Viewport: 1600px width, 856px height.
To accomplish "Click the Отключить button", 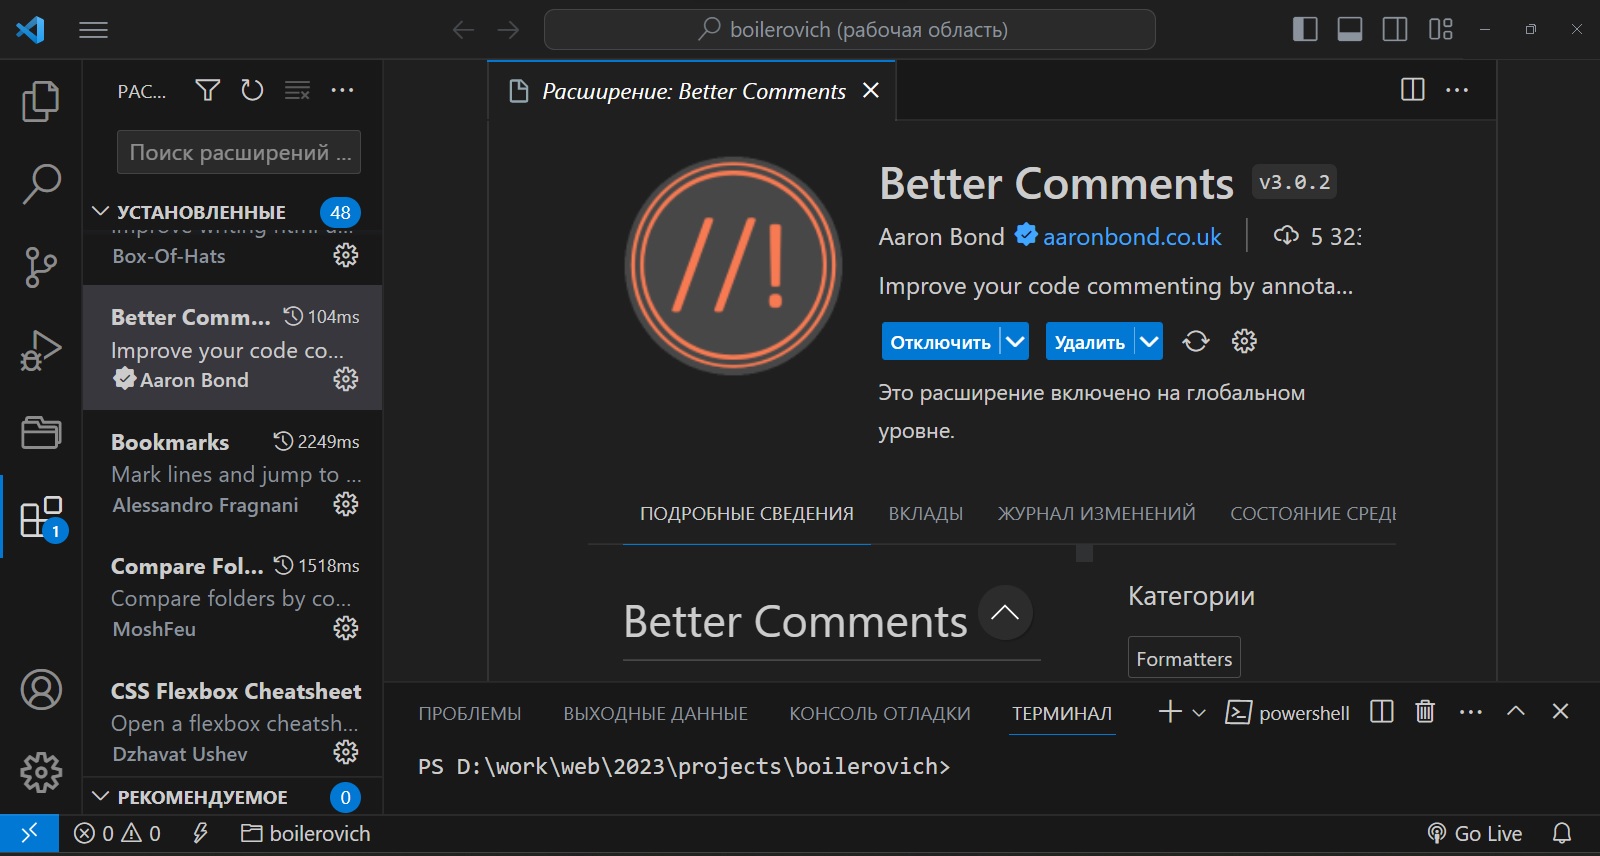I will pyautogui.click(x=940, y=342).
